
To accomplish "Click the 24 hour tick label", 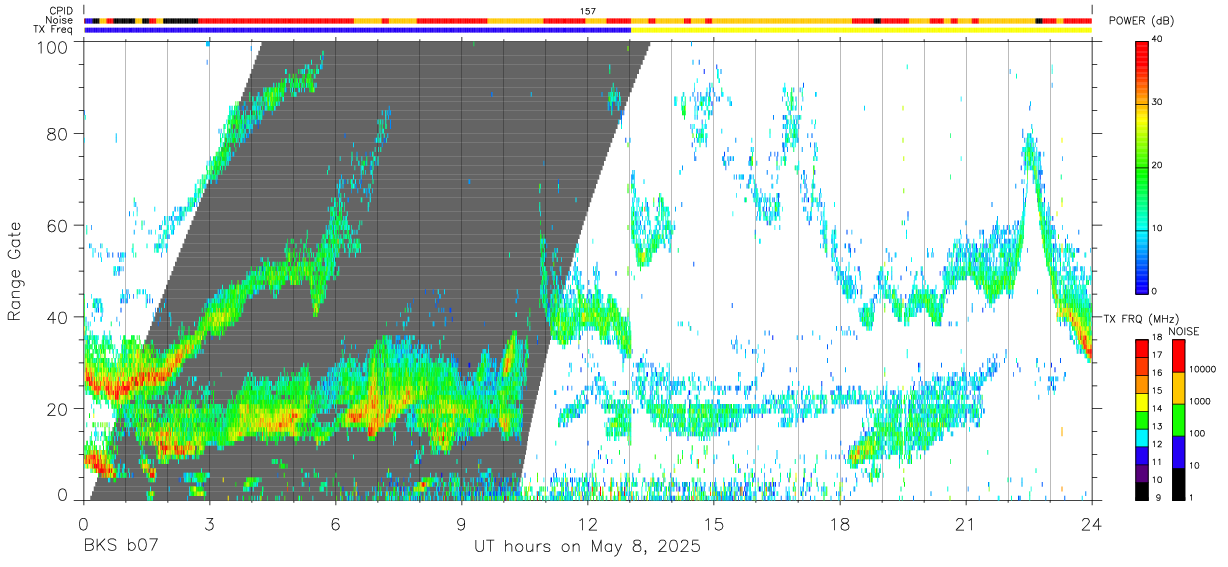I will [x=1092, y=523].
